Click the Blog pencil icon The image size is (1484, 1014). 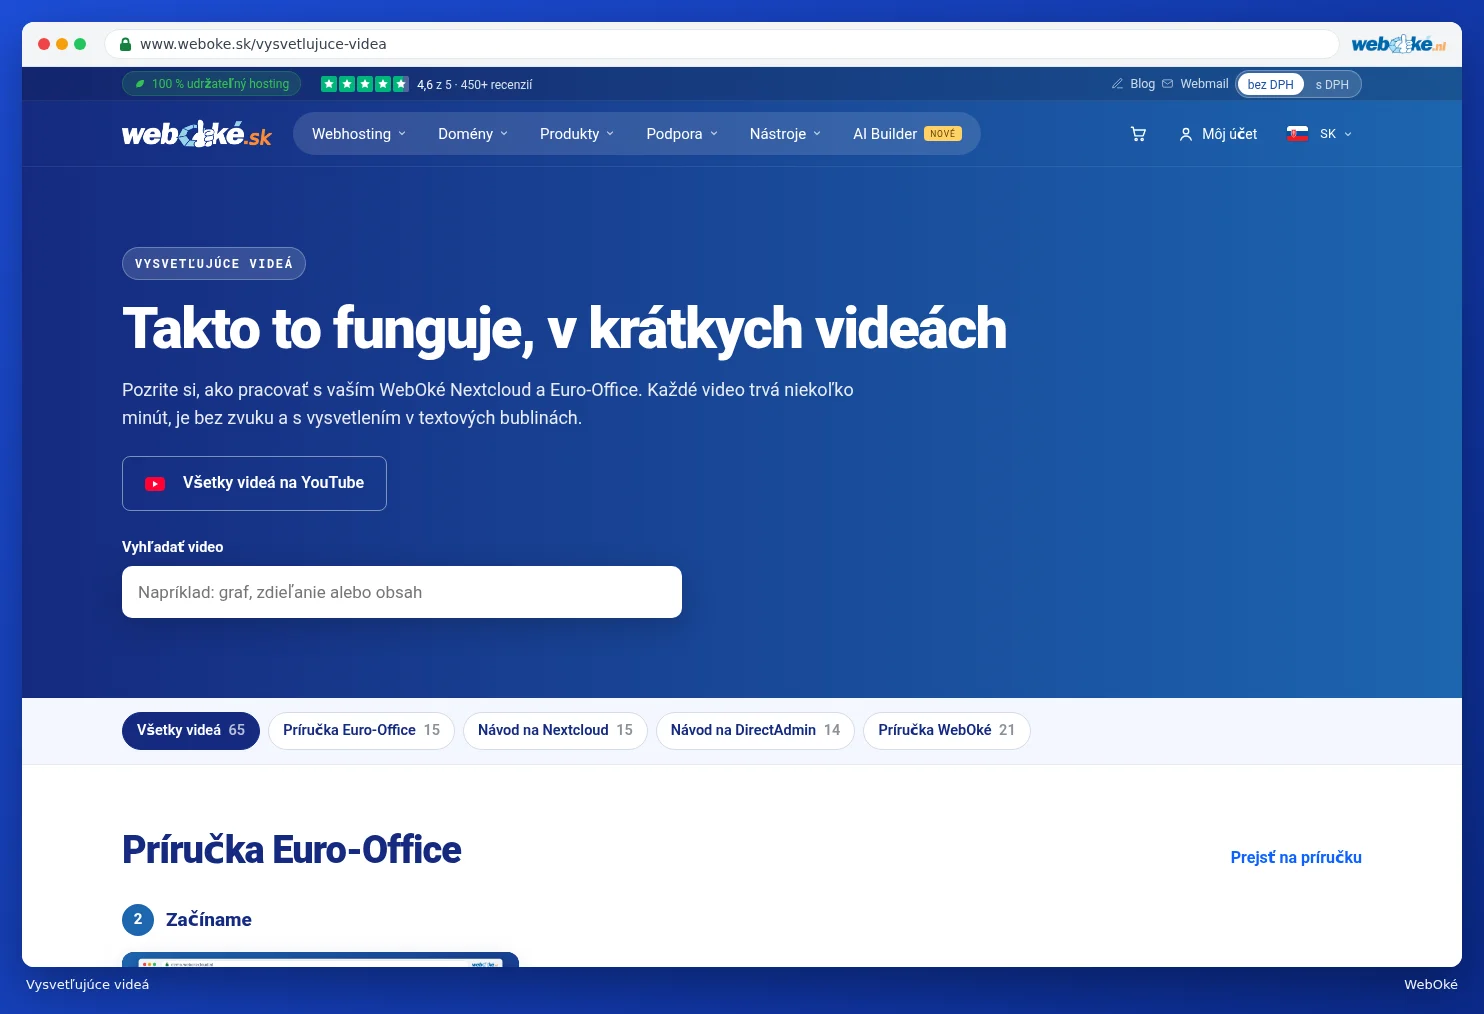tap(1117, 84)
